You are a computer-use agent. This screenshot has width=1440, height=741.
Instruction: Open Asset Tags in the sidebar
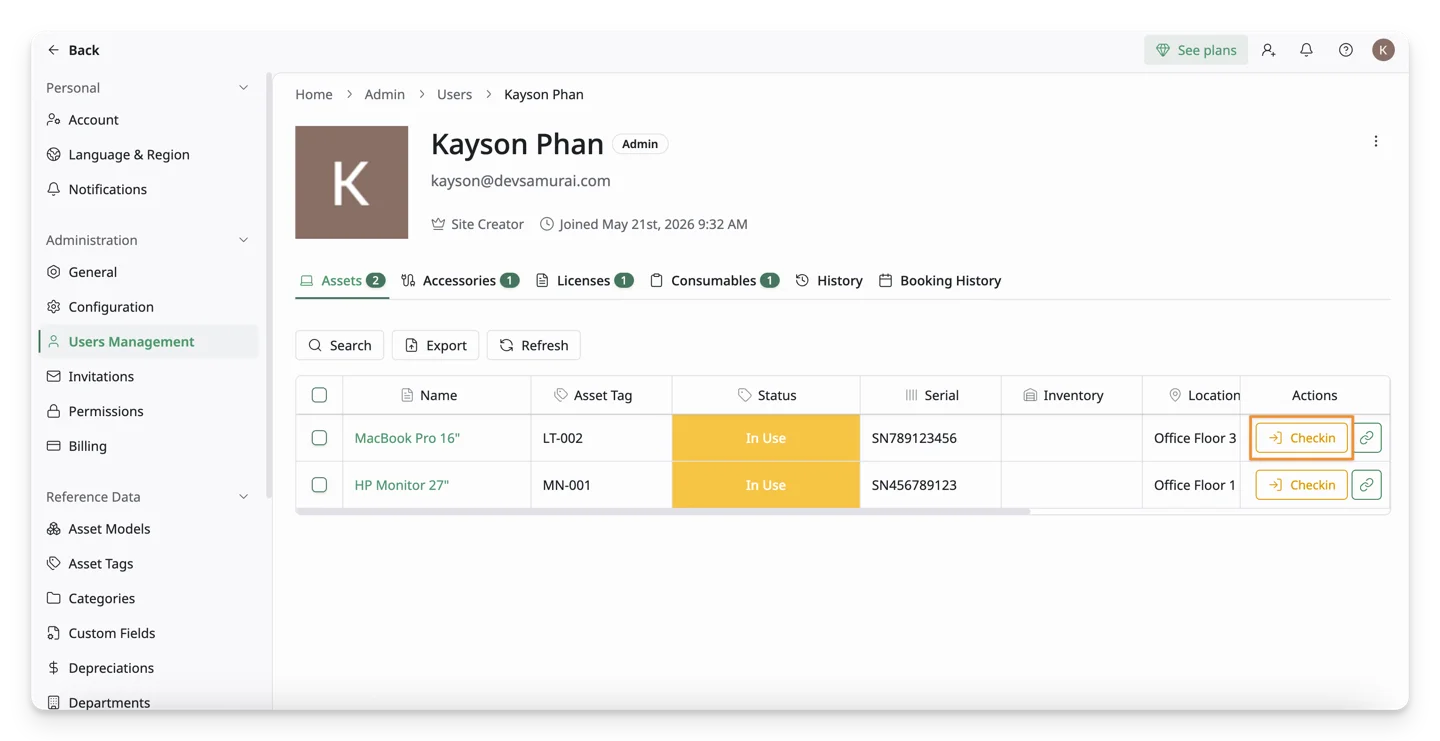(148, 564)
